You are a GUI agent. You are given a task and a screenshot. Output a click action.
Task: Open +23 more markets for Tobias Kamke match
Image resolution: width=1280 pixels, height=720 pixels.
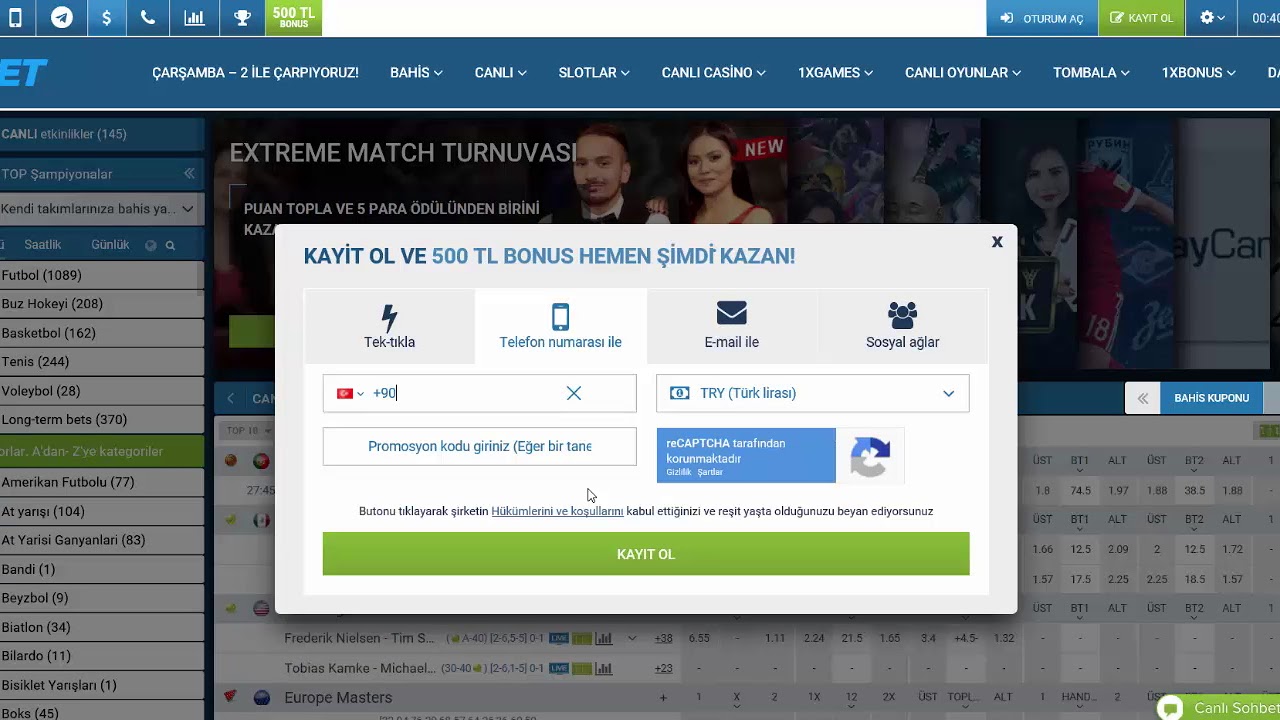(x=663, y=668)
